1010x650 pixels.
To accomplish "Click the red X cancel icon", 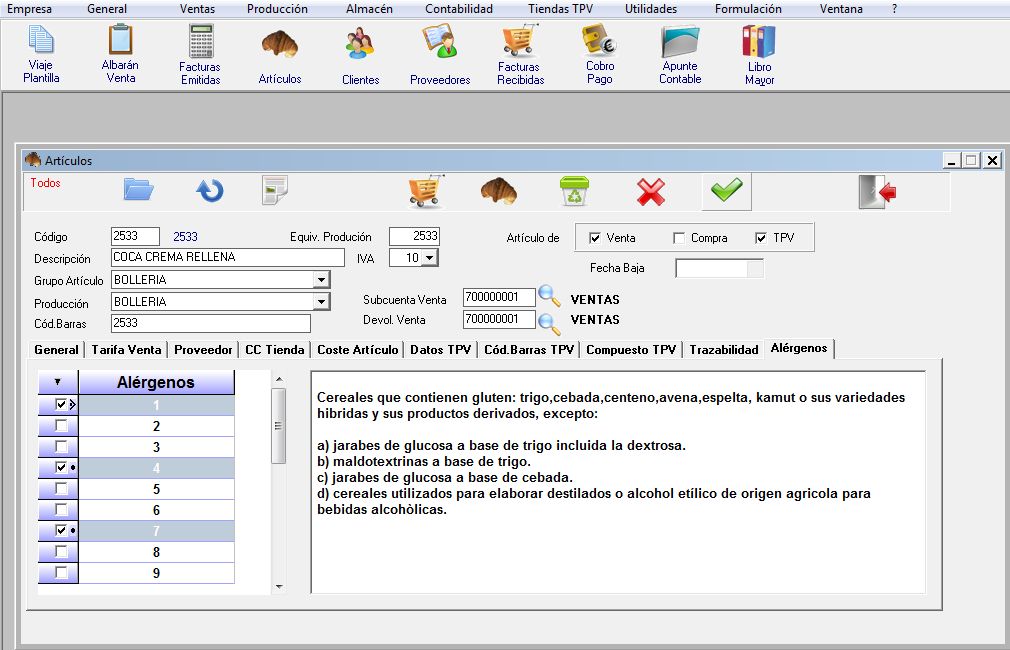I will tap(651, 190).
